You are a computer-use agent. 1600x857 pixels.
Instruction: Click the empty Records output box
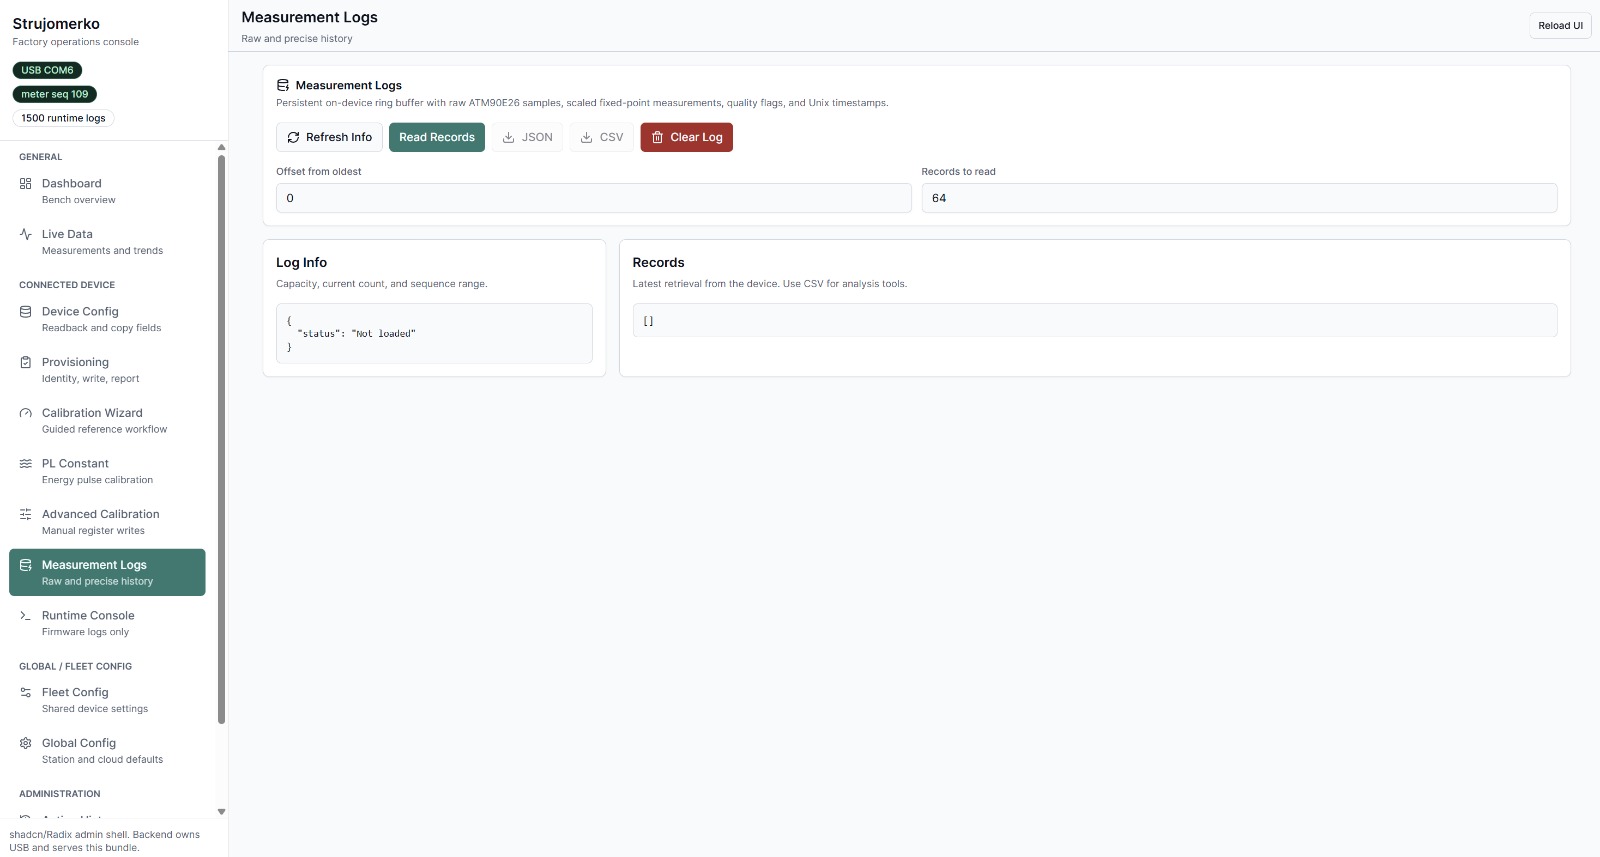1095,321
